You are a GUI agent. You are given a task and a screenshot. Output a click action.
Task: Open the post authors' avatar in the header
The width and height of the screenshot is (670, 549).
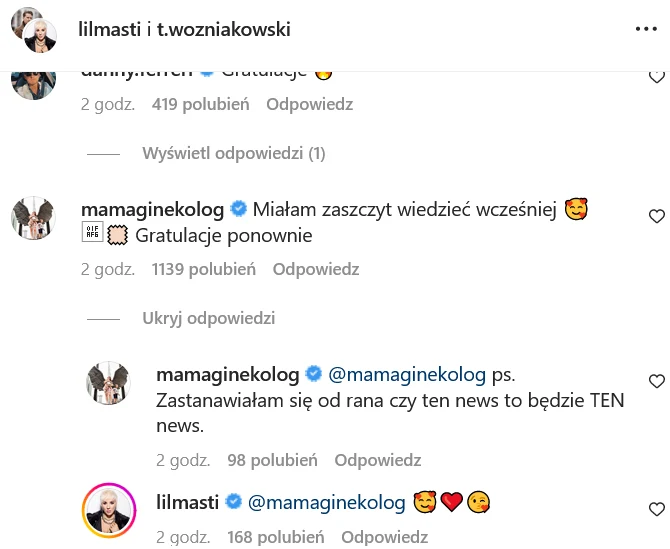tap(33, 29)
